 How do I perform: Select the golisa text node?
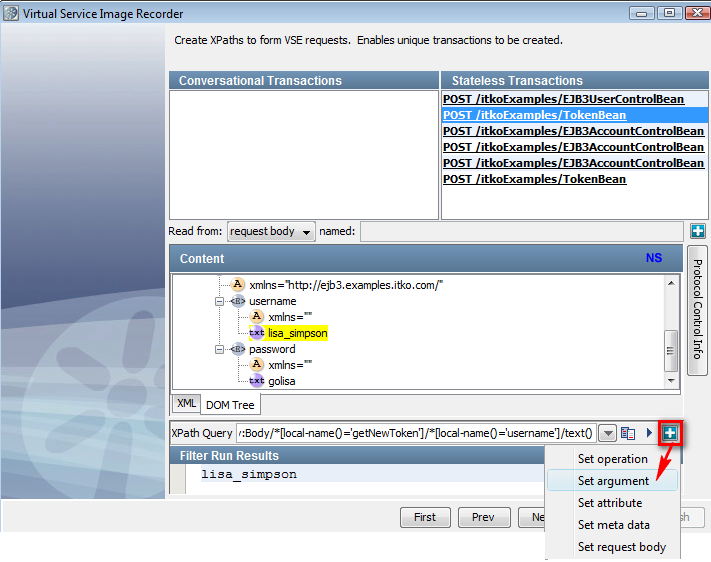282,381
